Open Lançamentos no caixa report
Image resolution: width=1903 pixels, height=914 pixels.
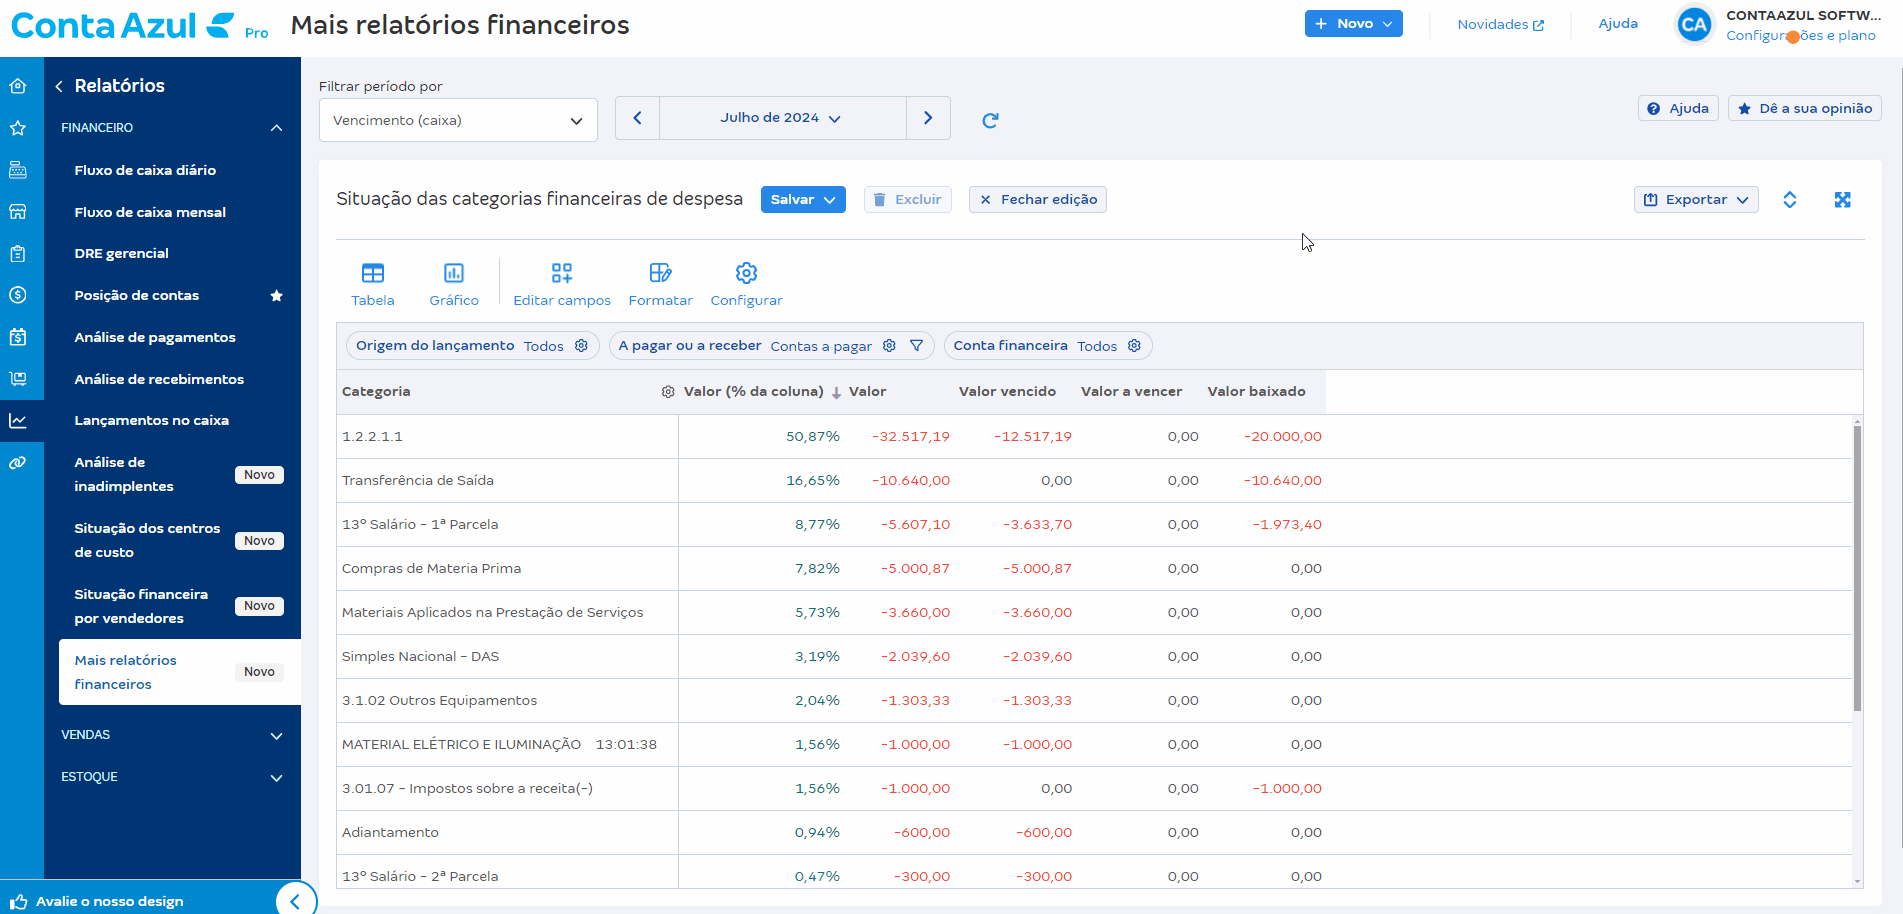click(151, 421)
